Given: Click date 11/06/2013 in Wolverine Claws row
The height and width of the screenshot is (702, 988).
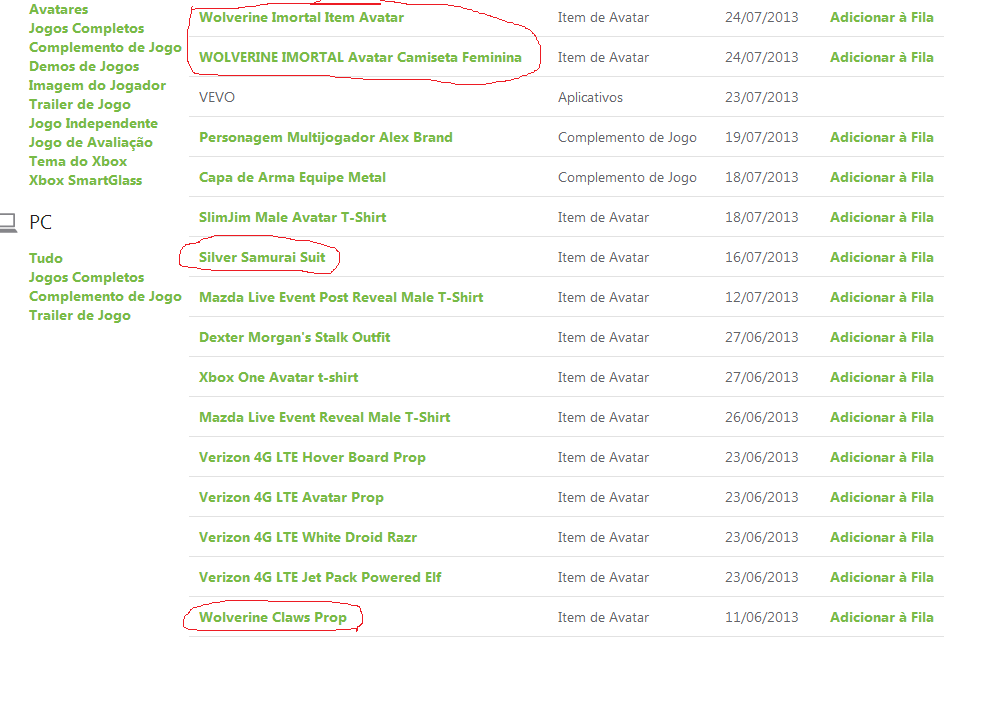Looking at the screenshot, I should [x=762, y=618].
